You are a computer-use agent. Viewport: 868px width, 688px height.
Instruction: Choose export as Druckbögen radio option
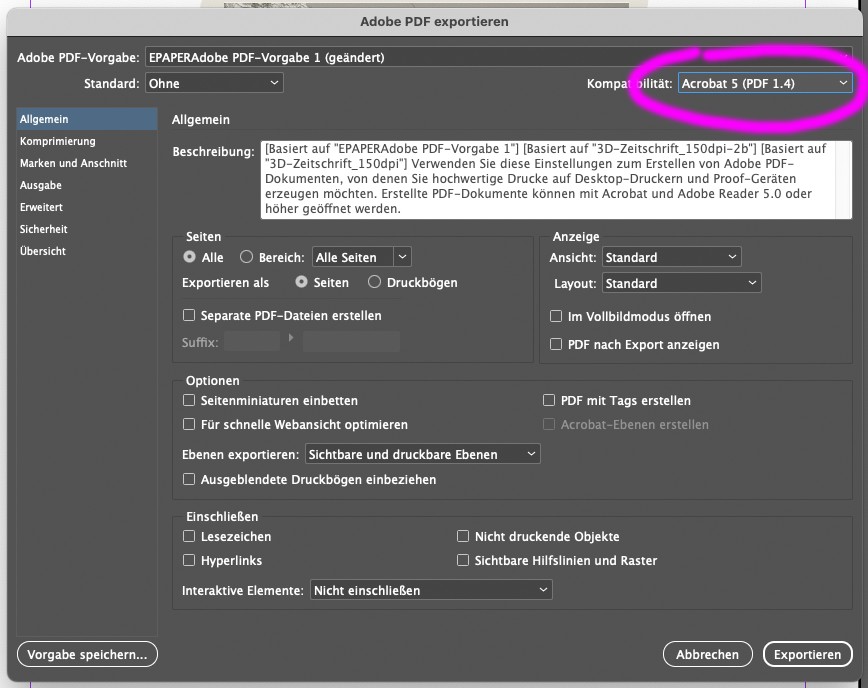click(374, 282)
